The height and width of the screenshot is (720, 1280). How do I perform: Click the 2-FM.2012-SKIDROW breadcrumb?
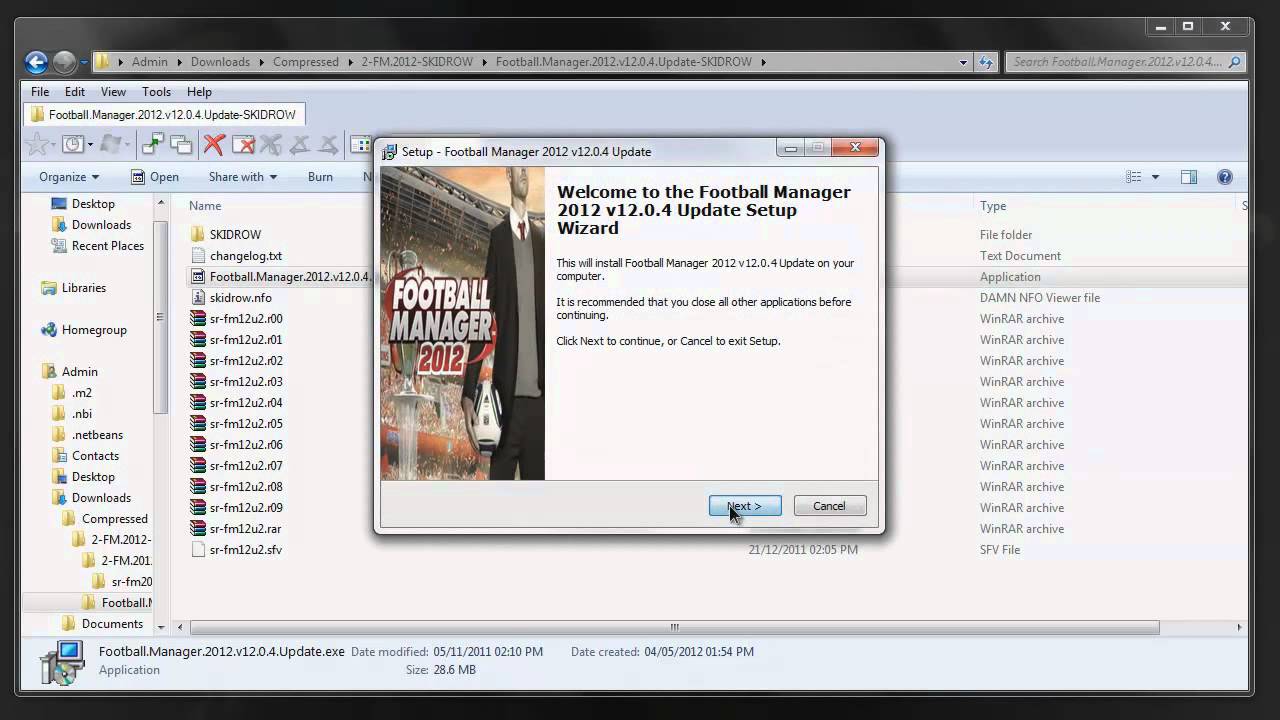(x=418, y=62)
